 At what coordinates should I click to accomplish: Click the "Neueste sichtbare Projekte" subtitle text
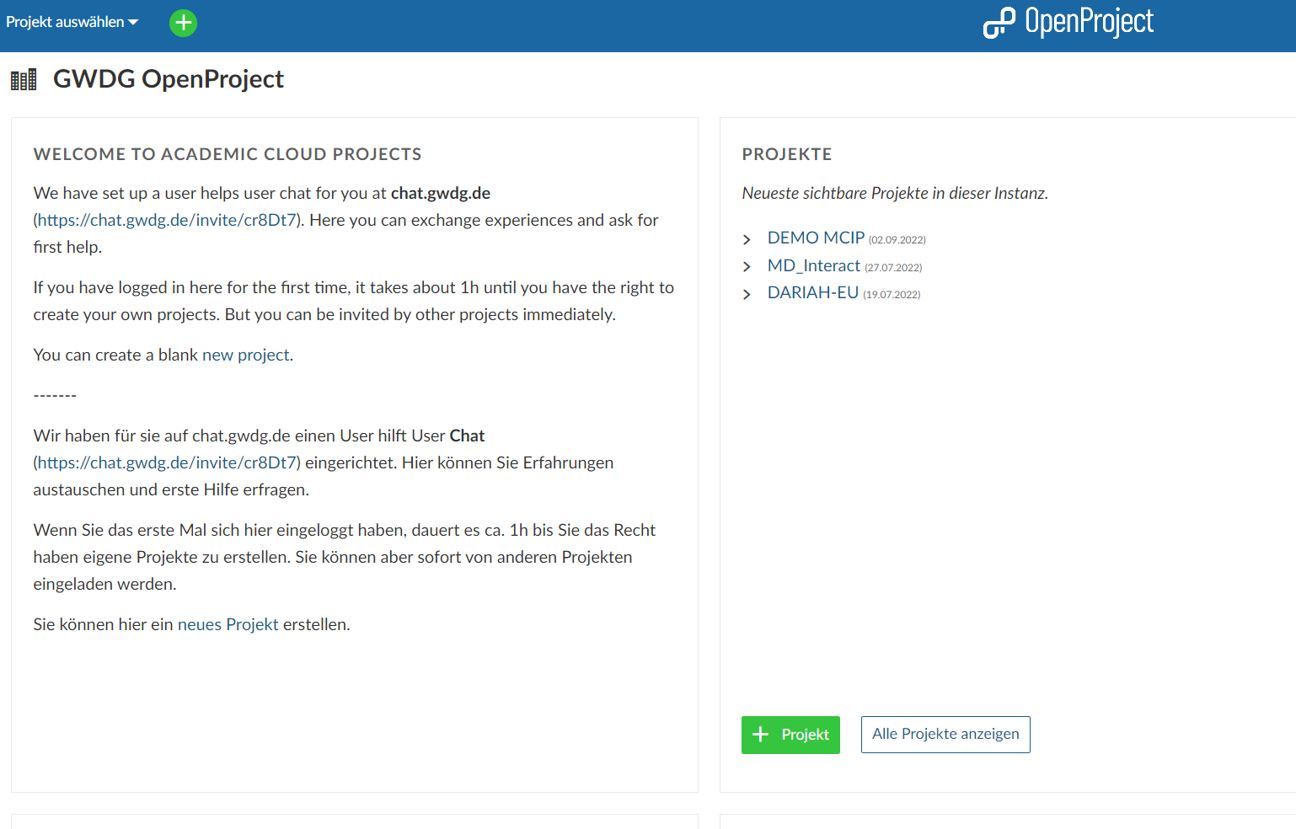(x=894, y=193)
